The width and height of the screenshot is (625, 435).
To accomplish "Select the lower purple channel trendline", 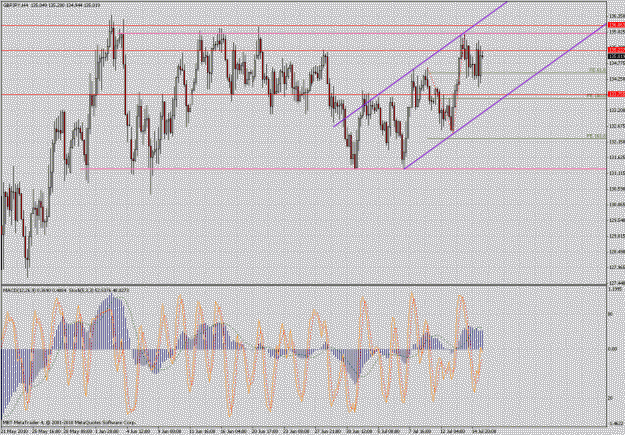I will tap(505, 96).
